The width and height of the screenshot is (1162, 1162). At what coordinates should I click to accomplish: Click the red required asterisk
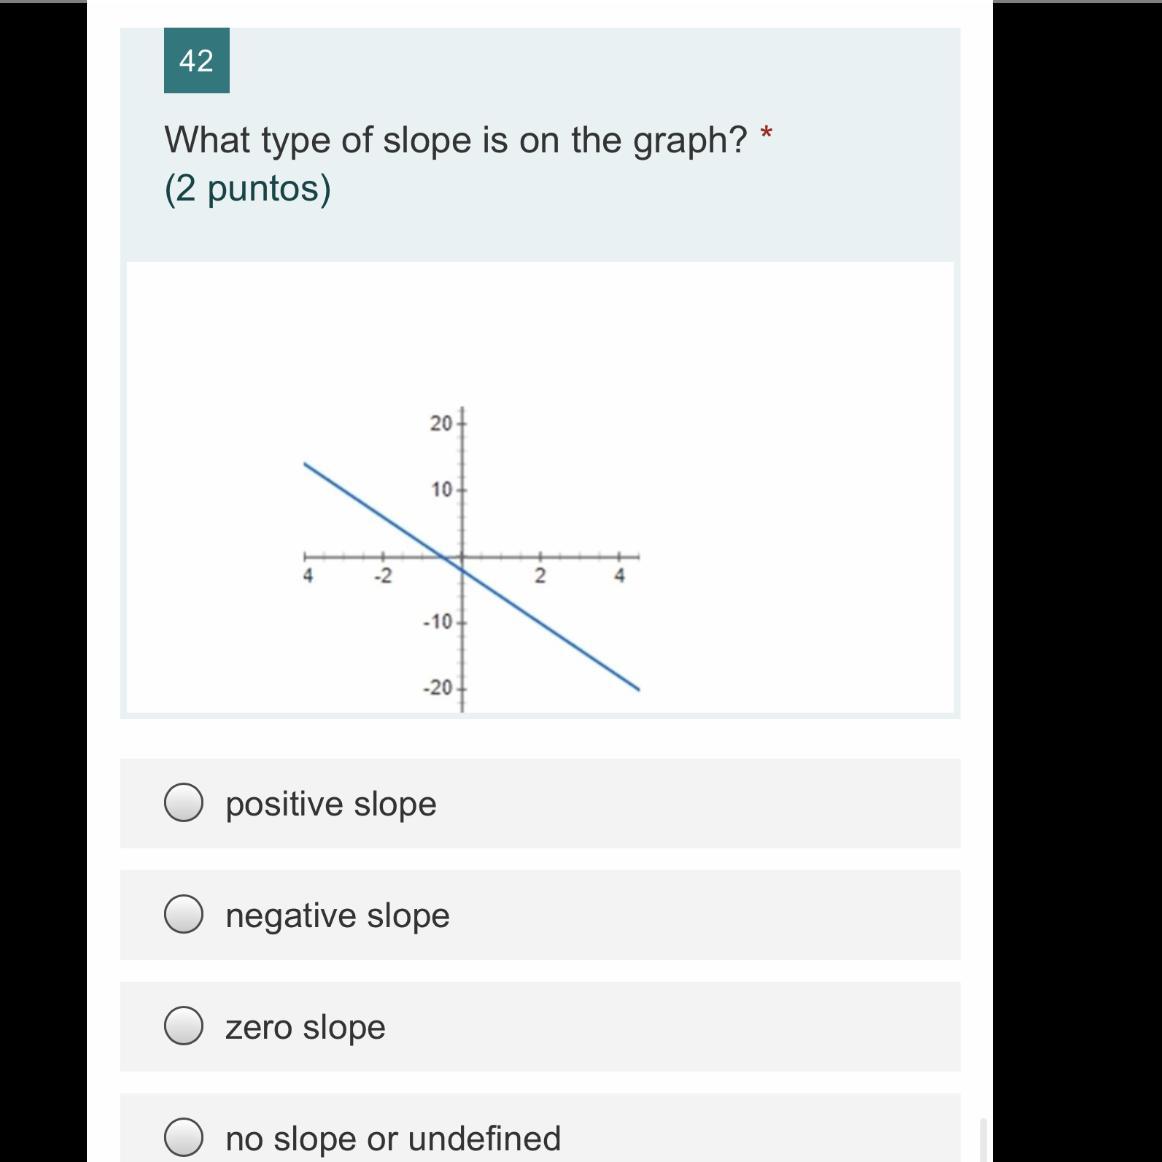pos(766,133)
